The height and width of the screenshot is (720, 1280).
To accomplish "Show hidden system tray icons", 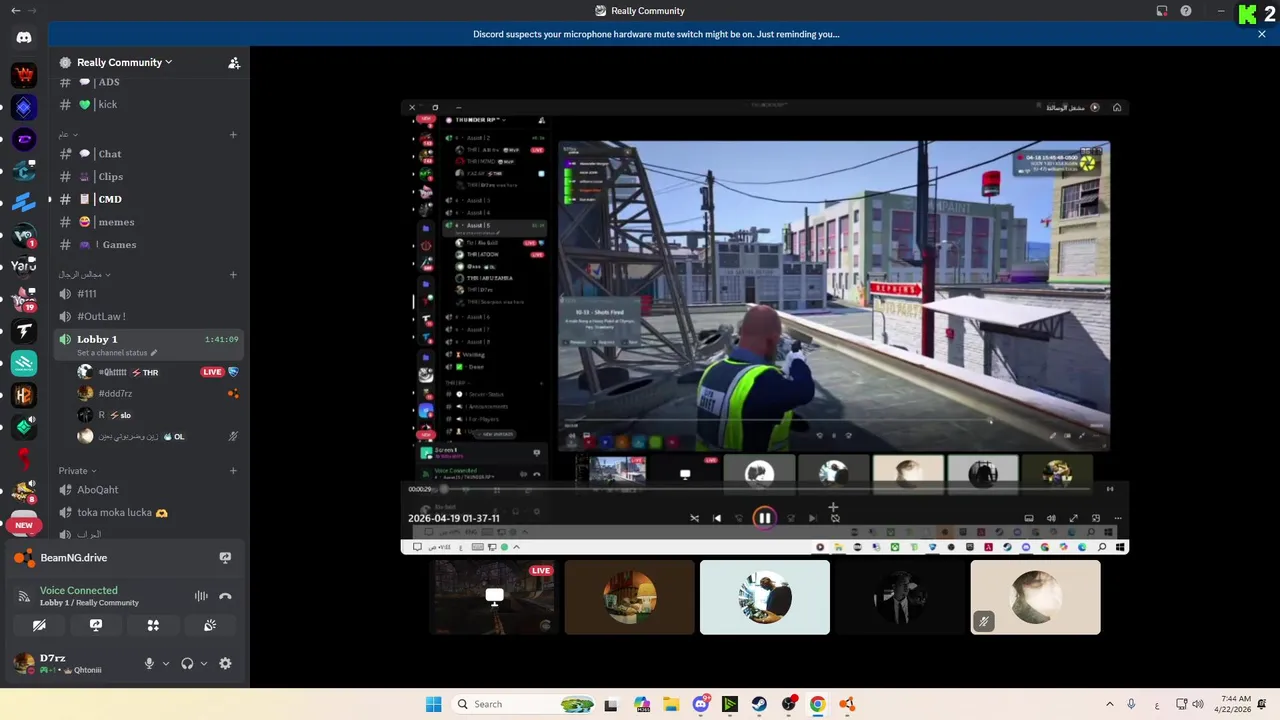I will coord(1109,704).
